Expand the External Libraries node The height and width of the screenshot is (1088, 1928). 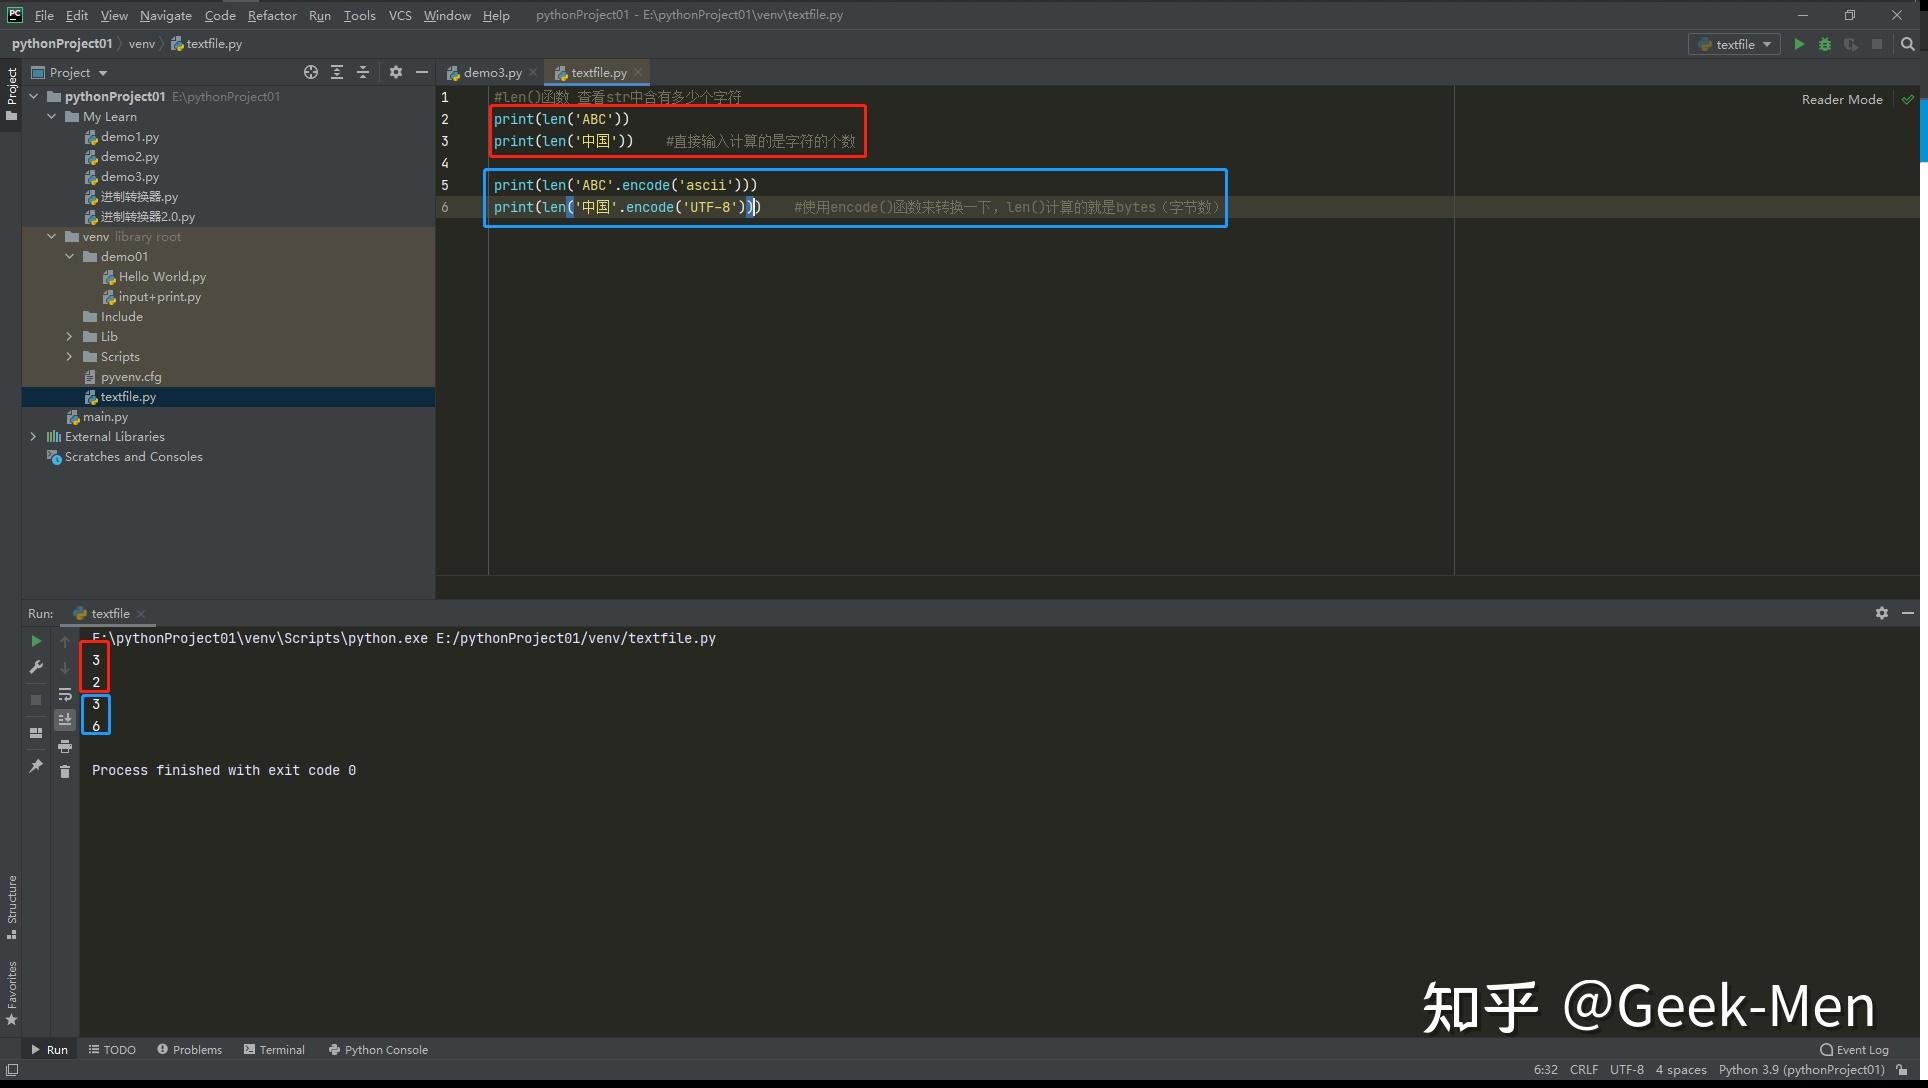[33, 437]
